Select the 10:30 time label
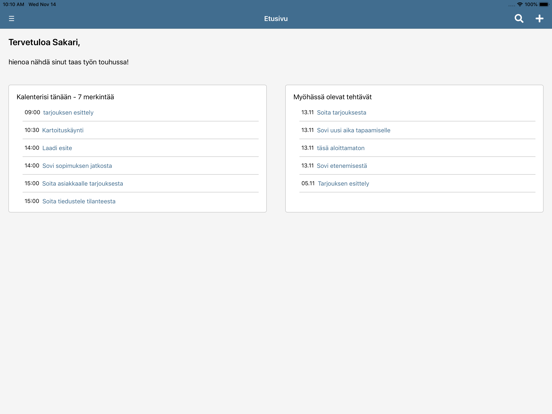 pyautogui.click(x=32, y=130)
